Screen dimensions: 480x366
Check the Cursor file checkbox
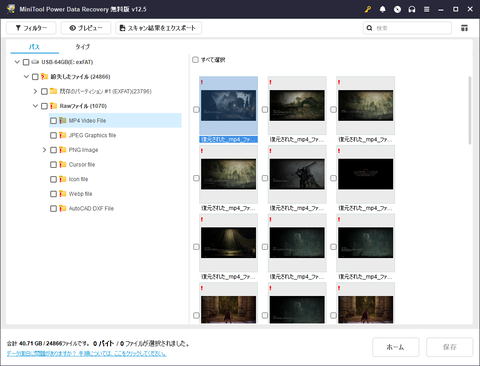(x=53, y=165)
